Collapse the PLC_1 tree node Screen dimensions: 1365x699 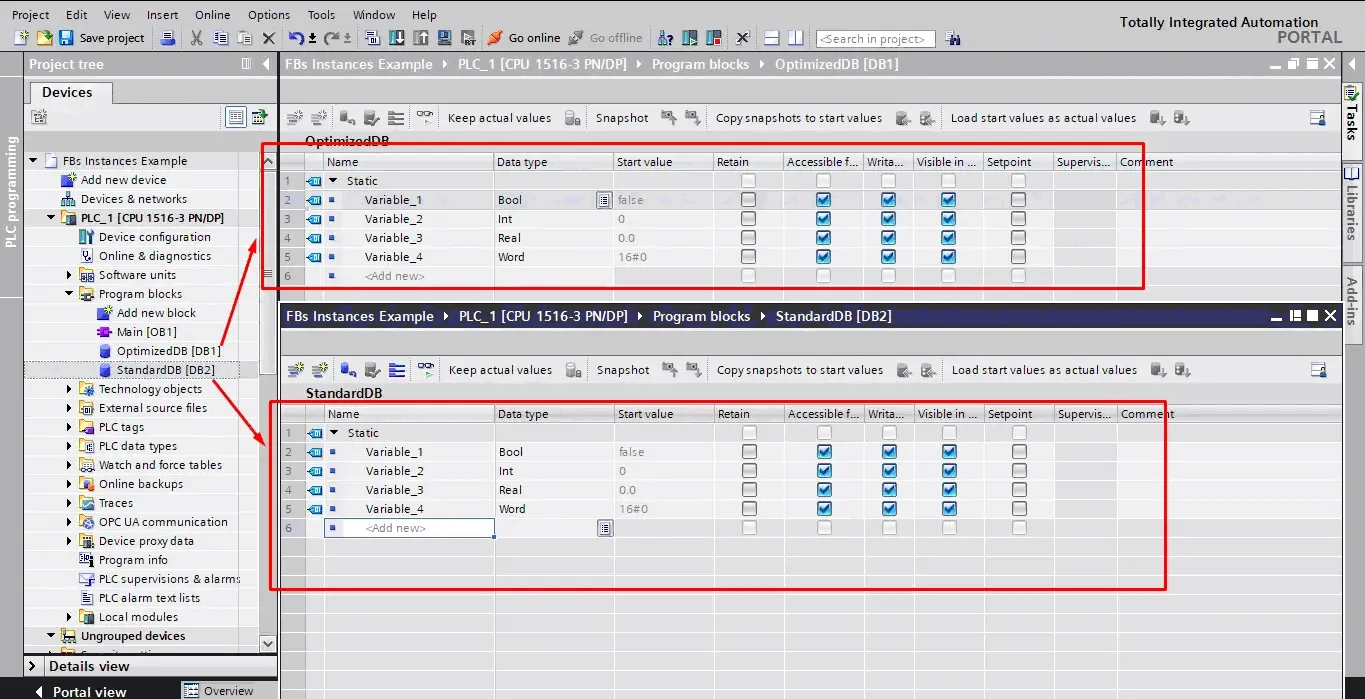pos(51,218)
